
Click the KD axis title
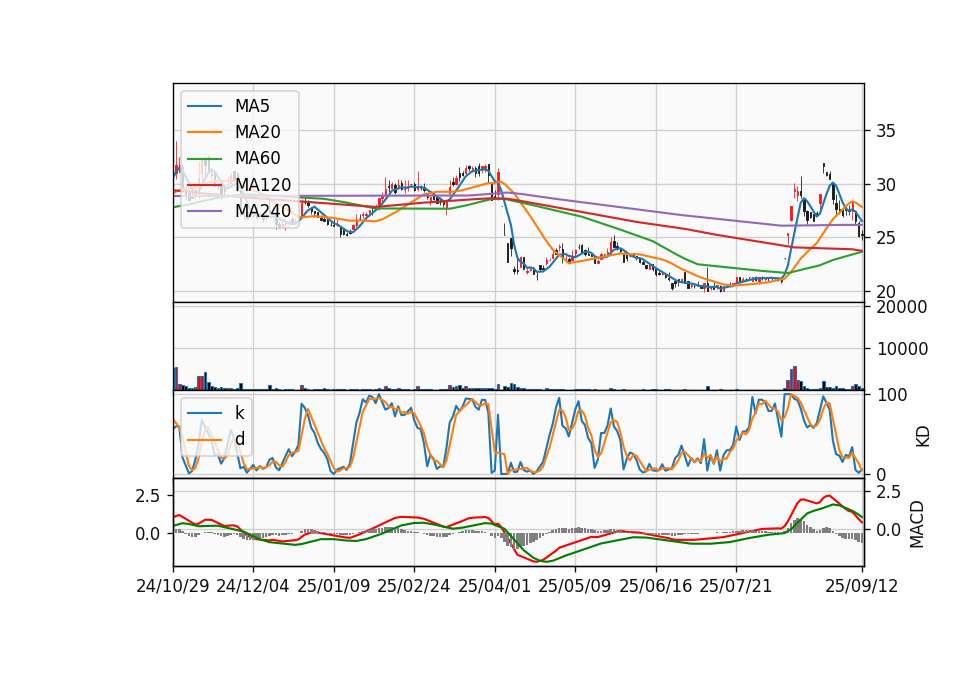tap(922, 437)
